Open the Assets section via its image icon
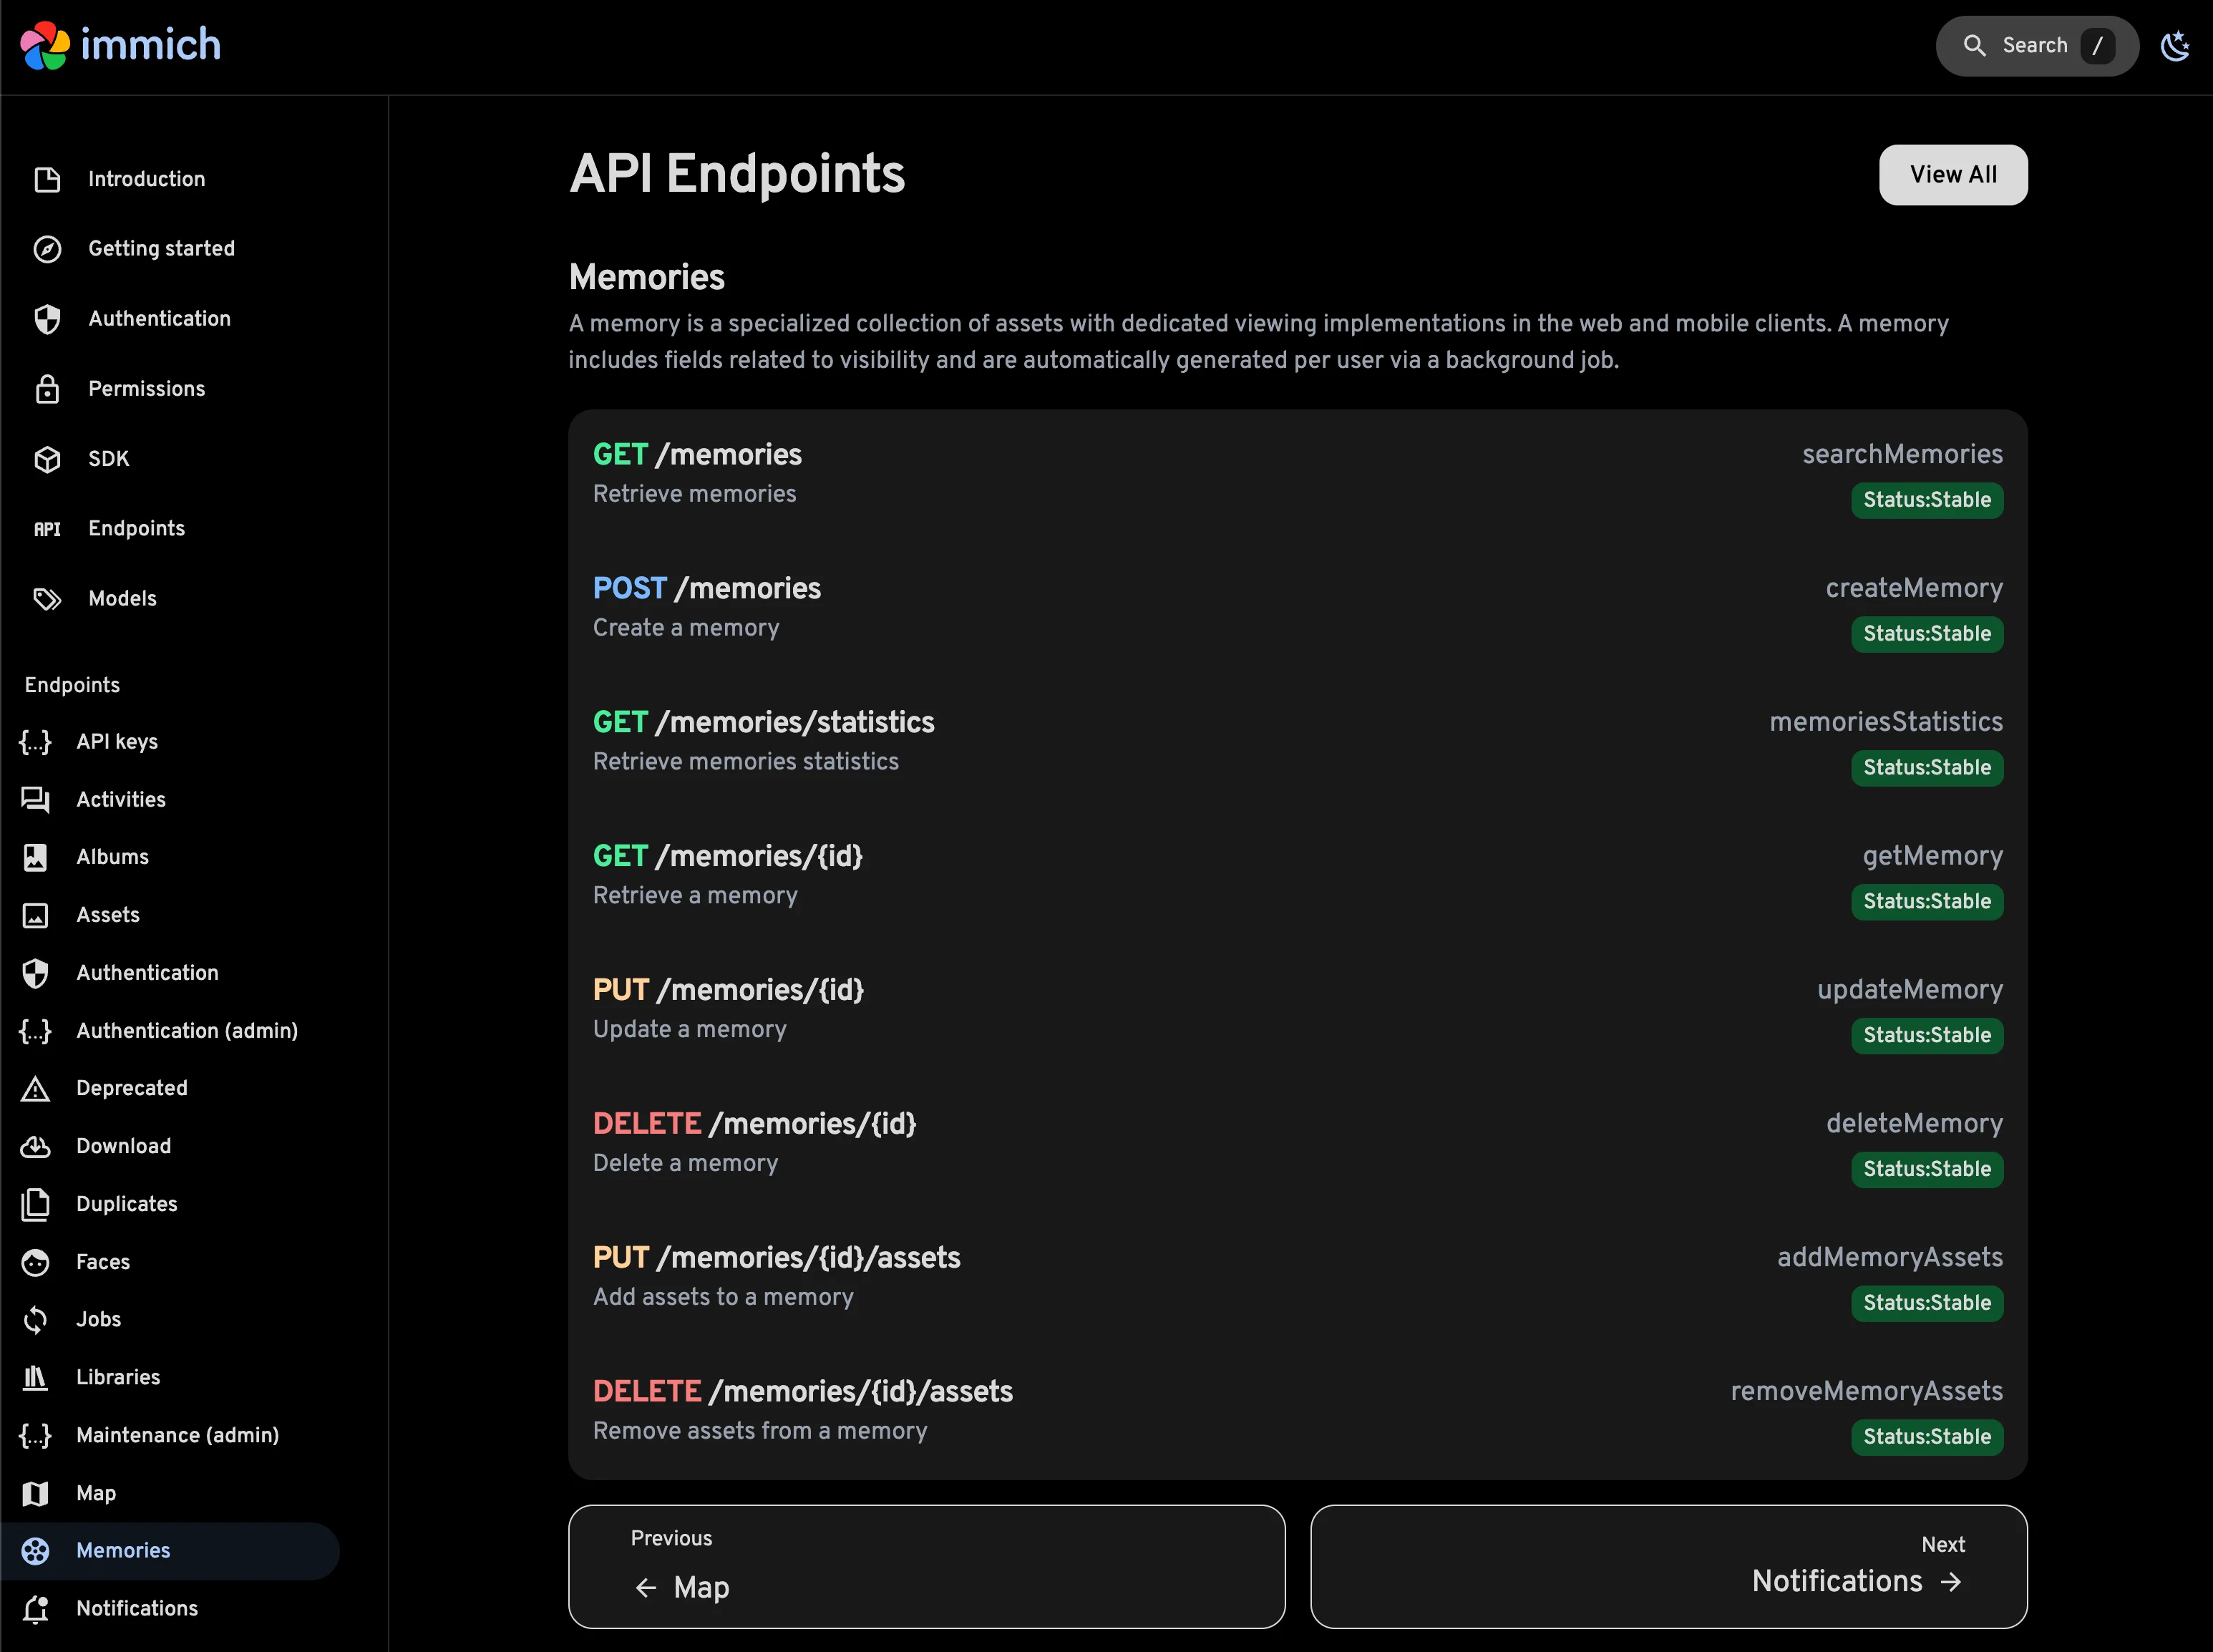 tap(36, 915)
